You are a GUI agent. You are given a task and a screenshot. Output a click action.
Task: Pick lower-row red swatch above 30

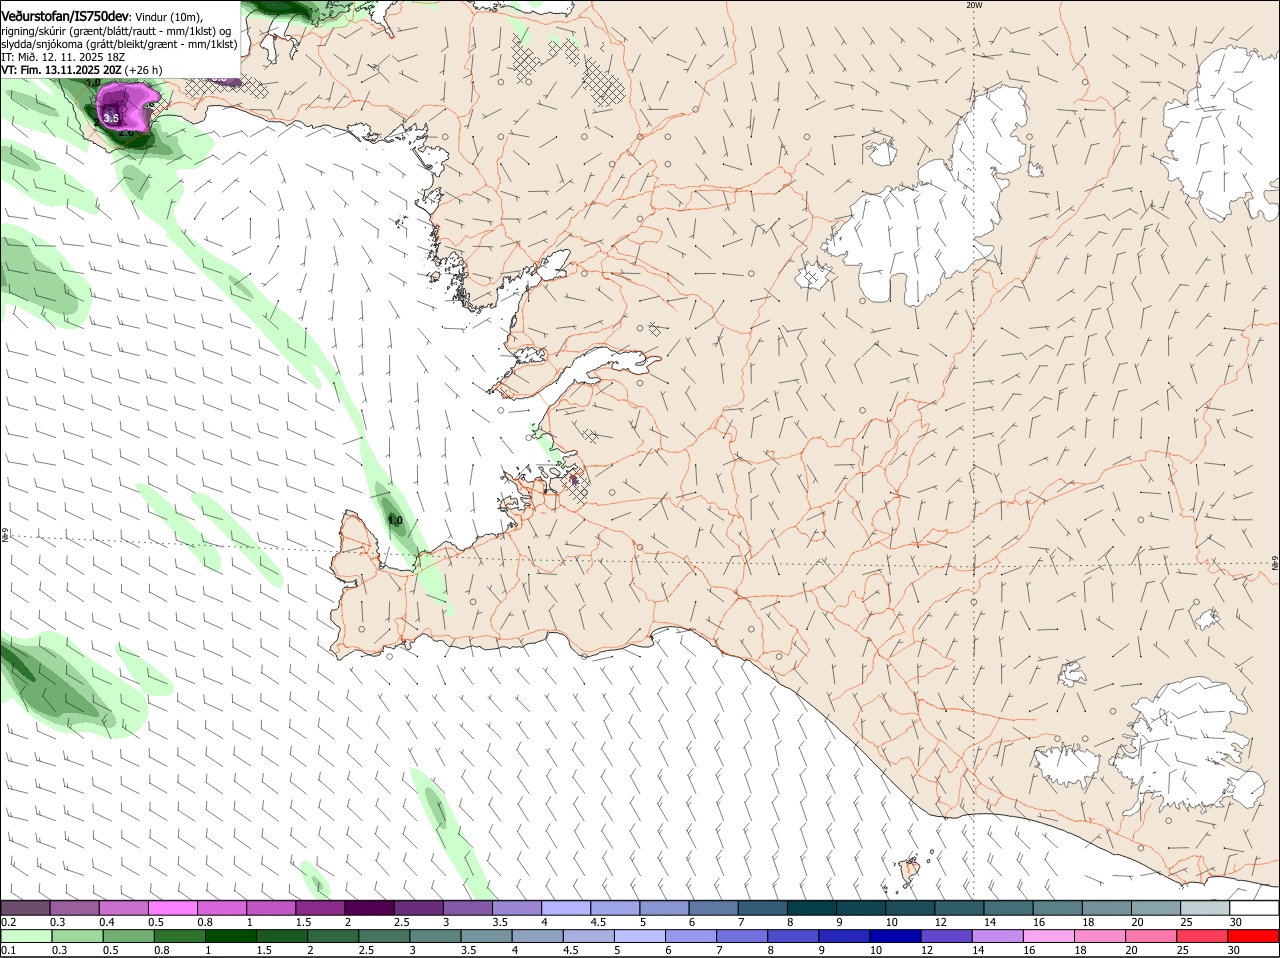1254,936
